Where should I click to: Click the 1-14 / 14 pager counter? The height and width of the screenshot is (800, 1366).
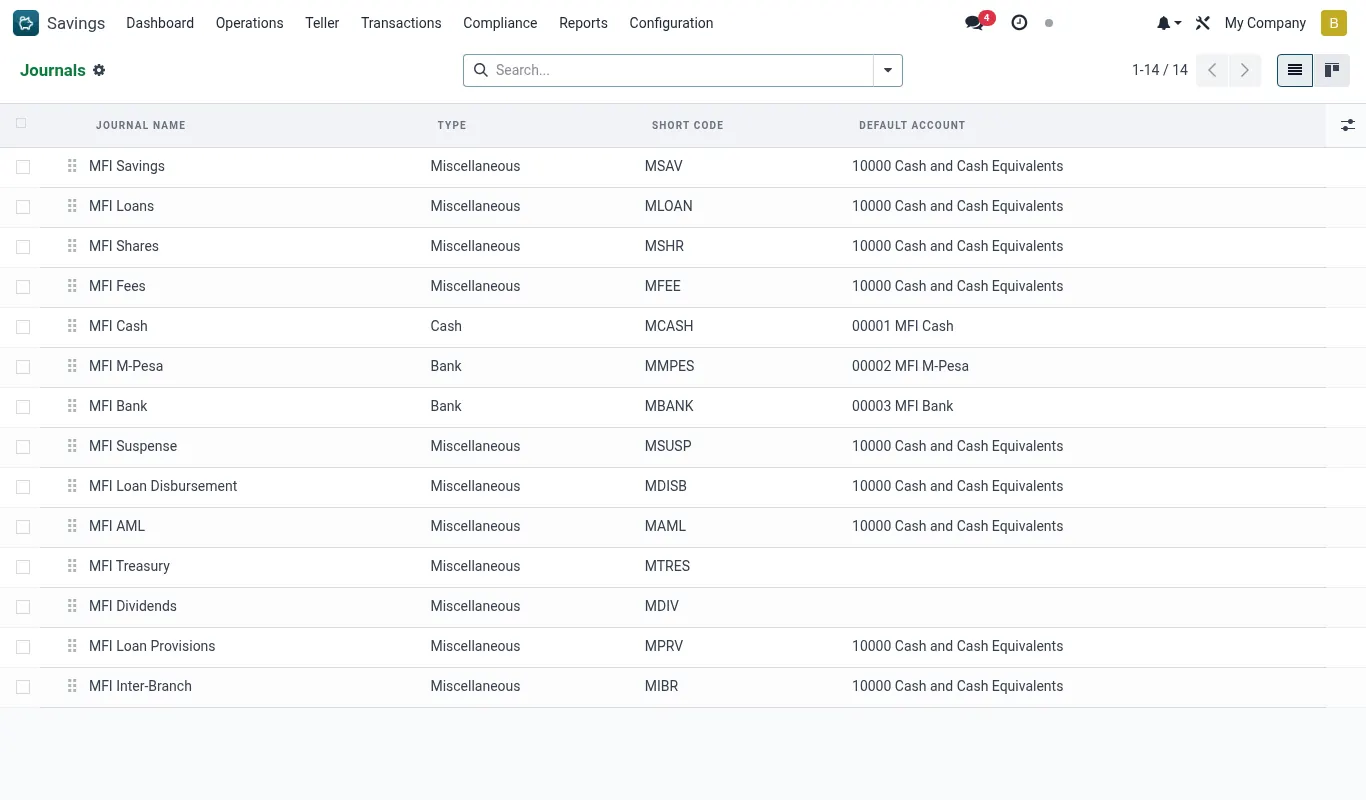coord(1160,70)
